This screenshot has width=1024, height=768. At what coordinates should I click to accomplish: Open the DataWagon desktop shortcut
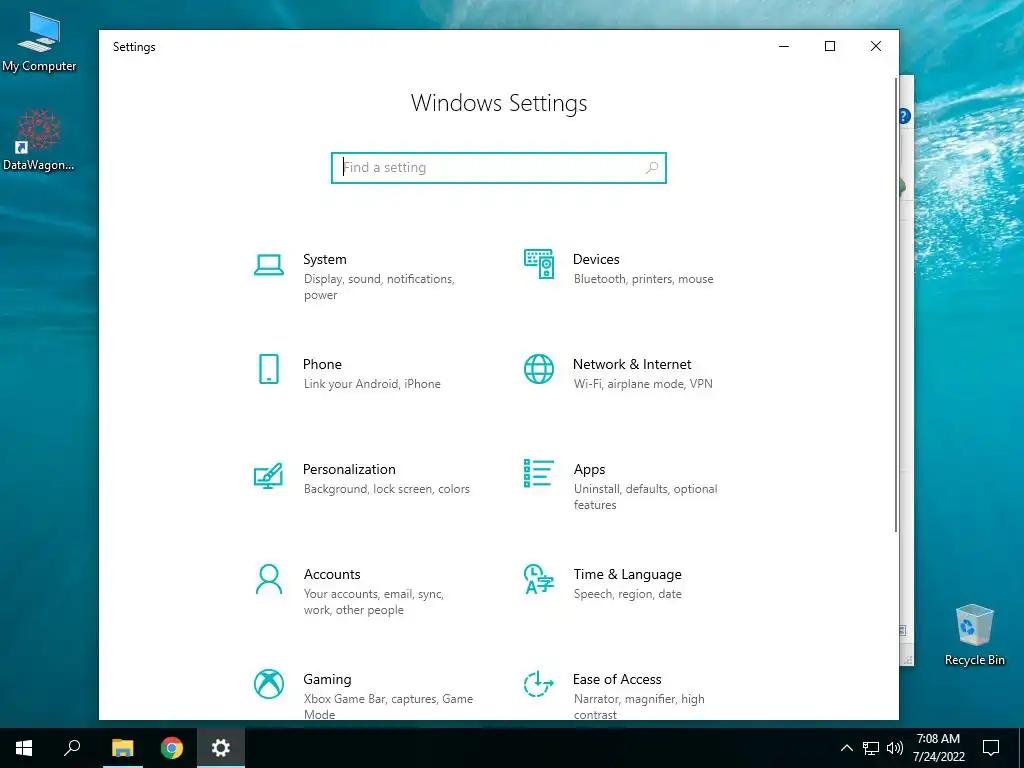[39, 140]
